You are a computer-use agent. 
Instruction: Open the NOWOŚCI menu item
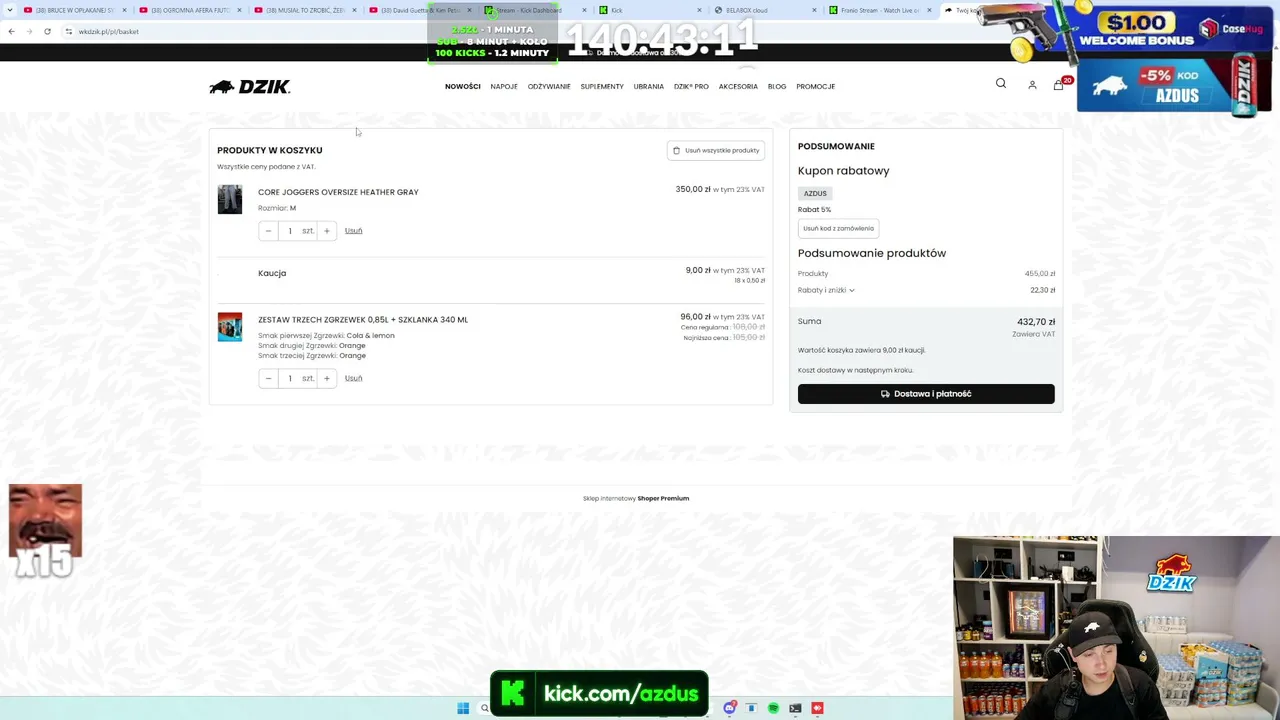coord(463,87)
